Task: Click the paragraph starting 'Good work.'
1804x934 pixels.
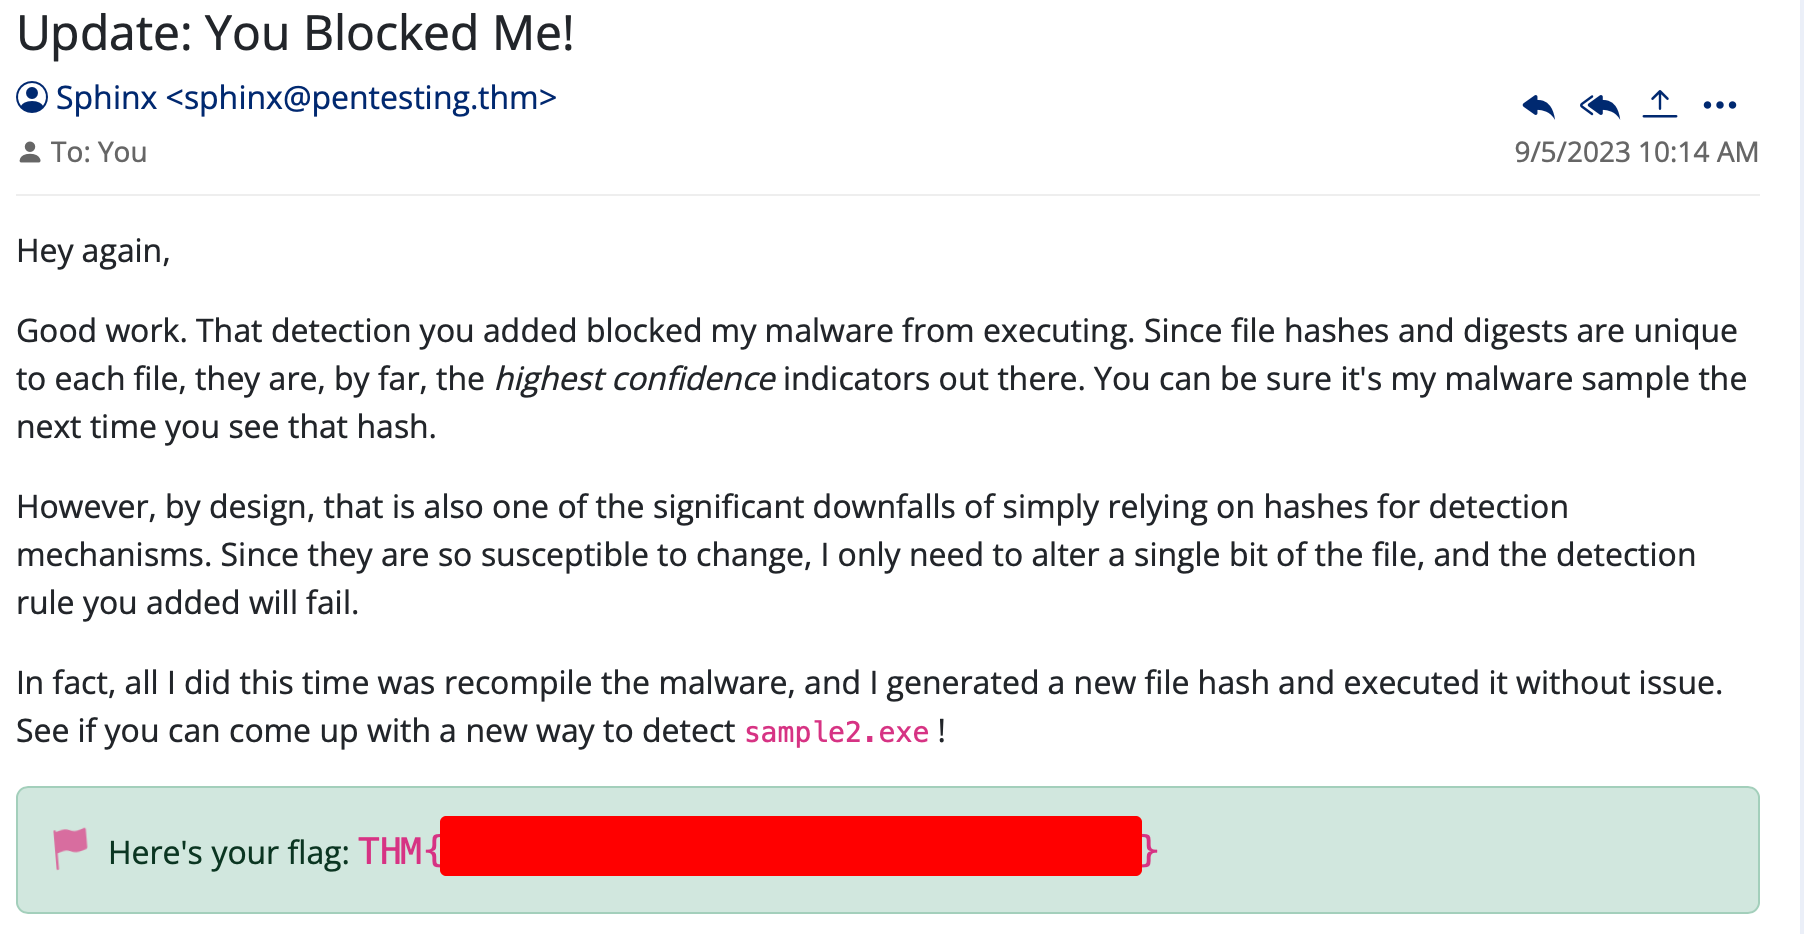Action: 882,379
